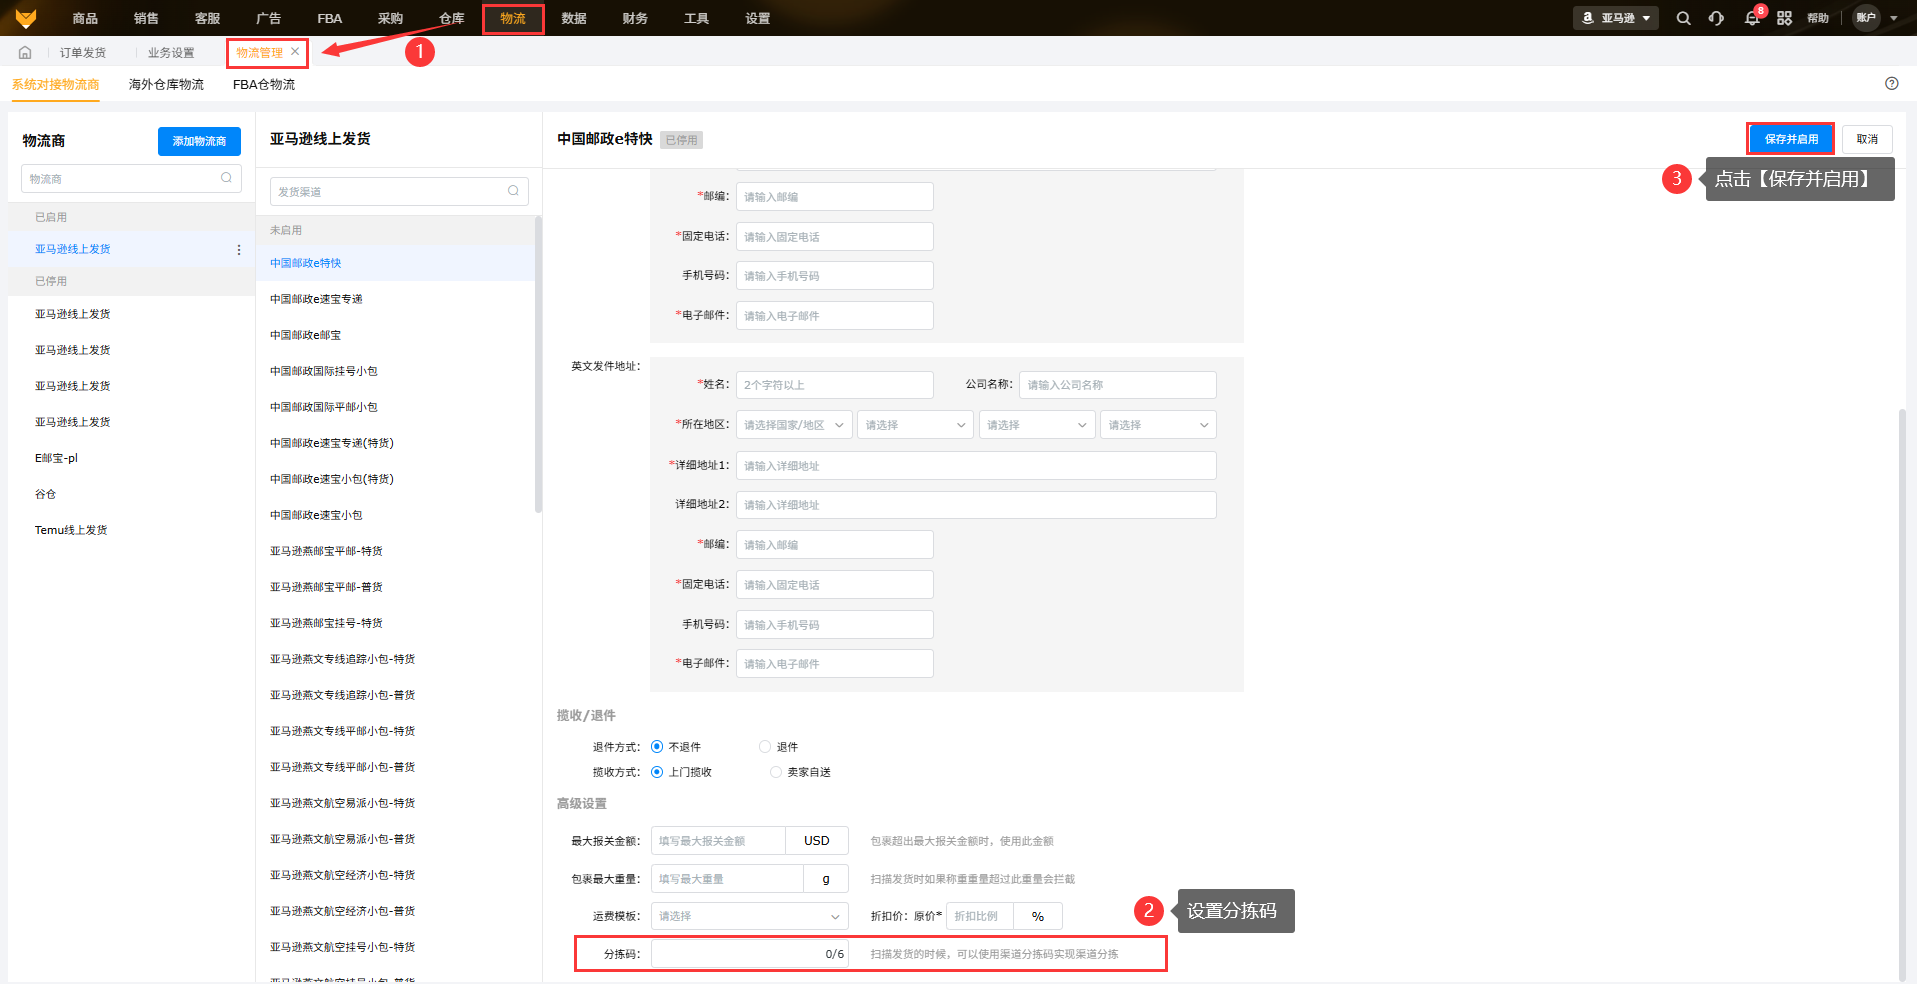Click the fox logo in the header
This screenshot has height=984, width=1917.
[x=26, y=18]
